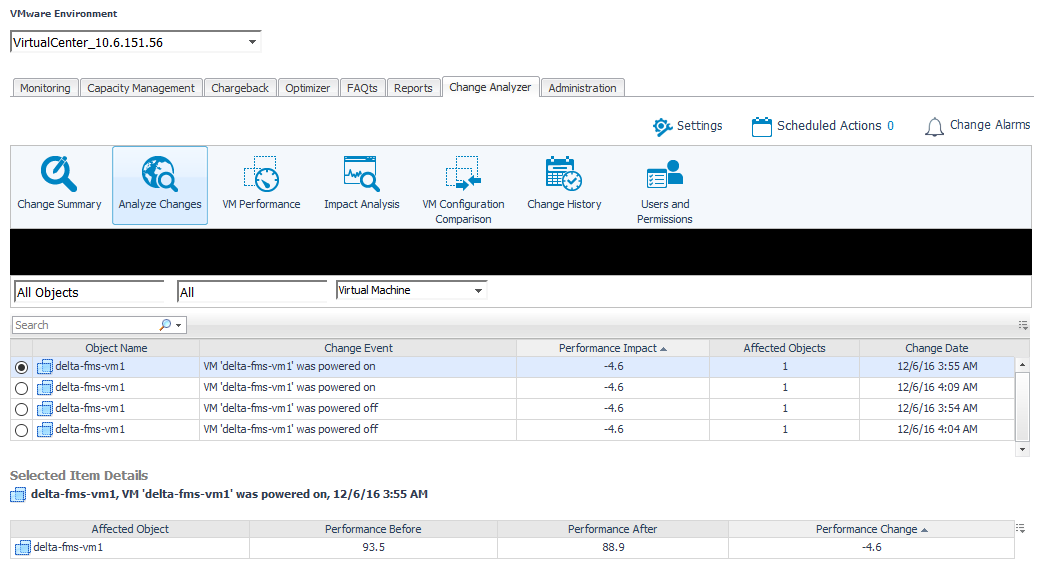Viewport: 1043px width, 577px height.
Task: Switch to the Monitoring tab
Action: [x=45, y=88]
